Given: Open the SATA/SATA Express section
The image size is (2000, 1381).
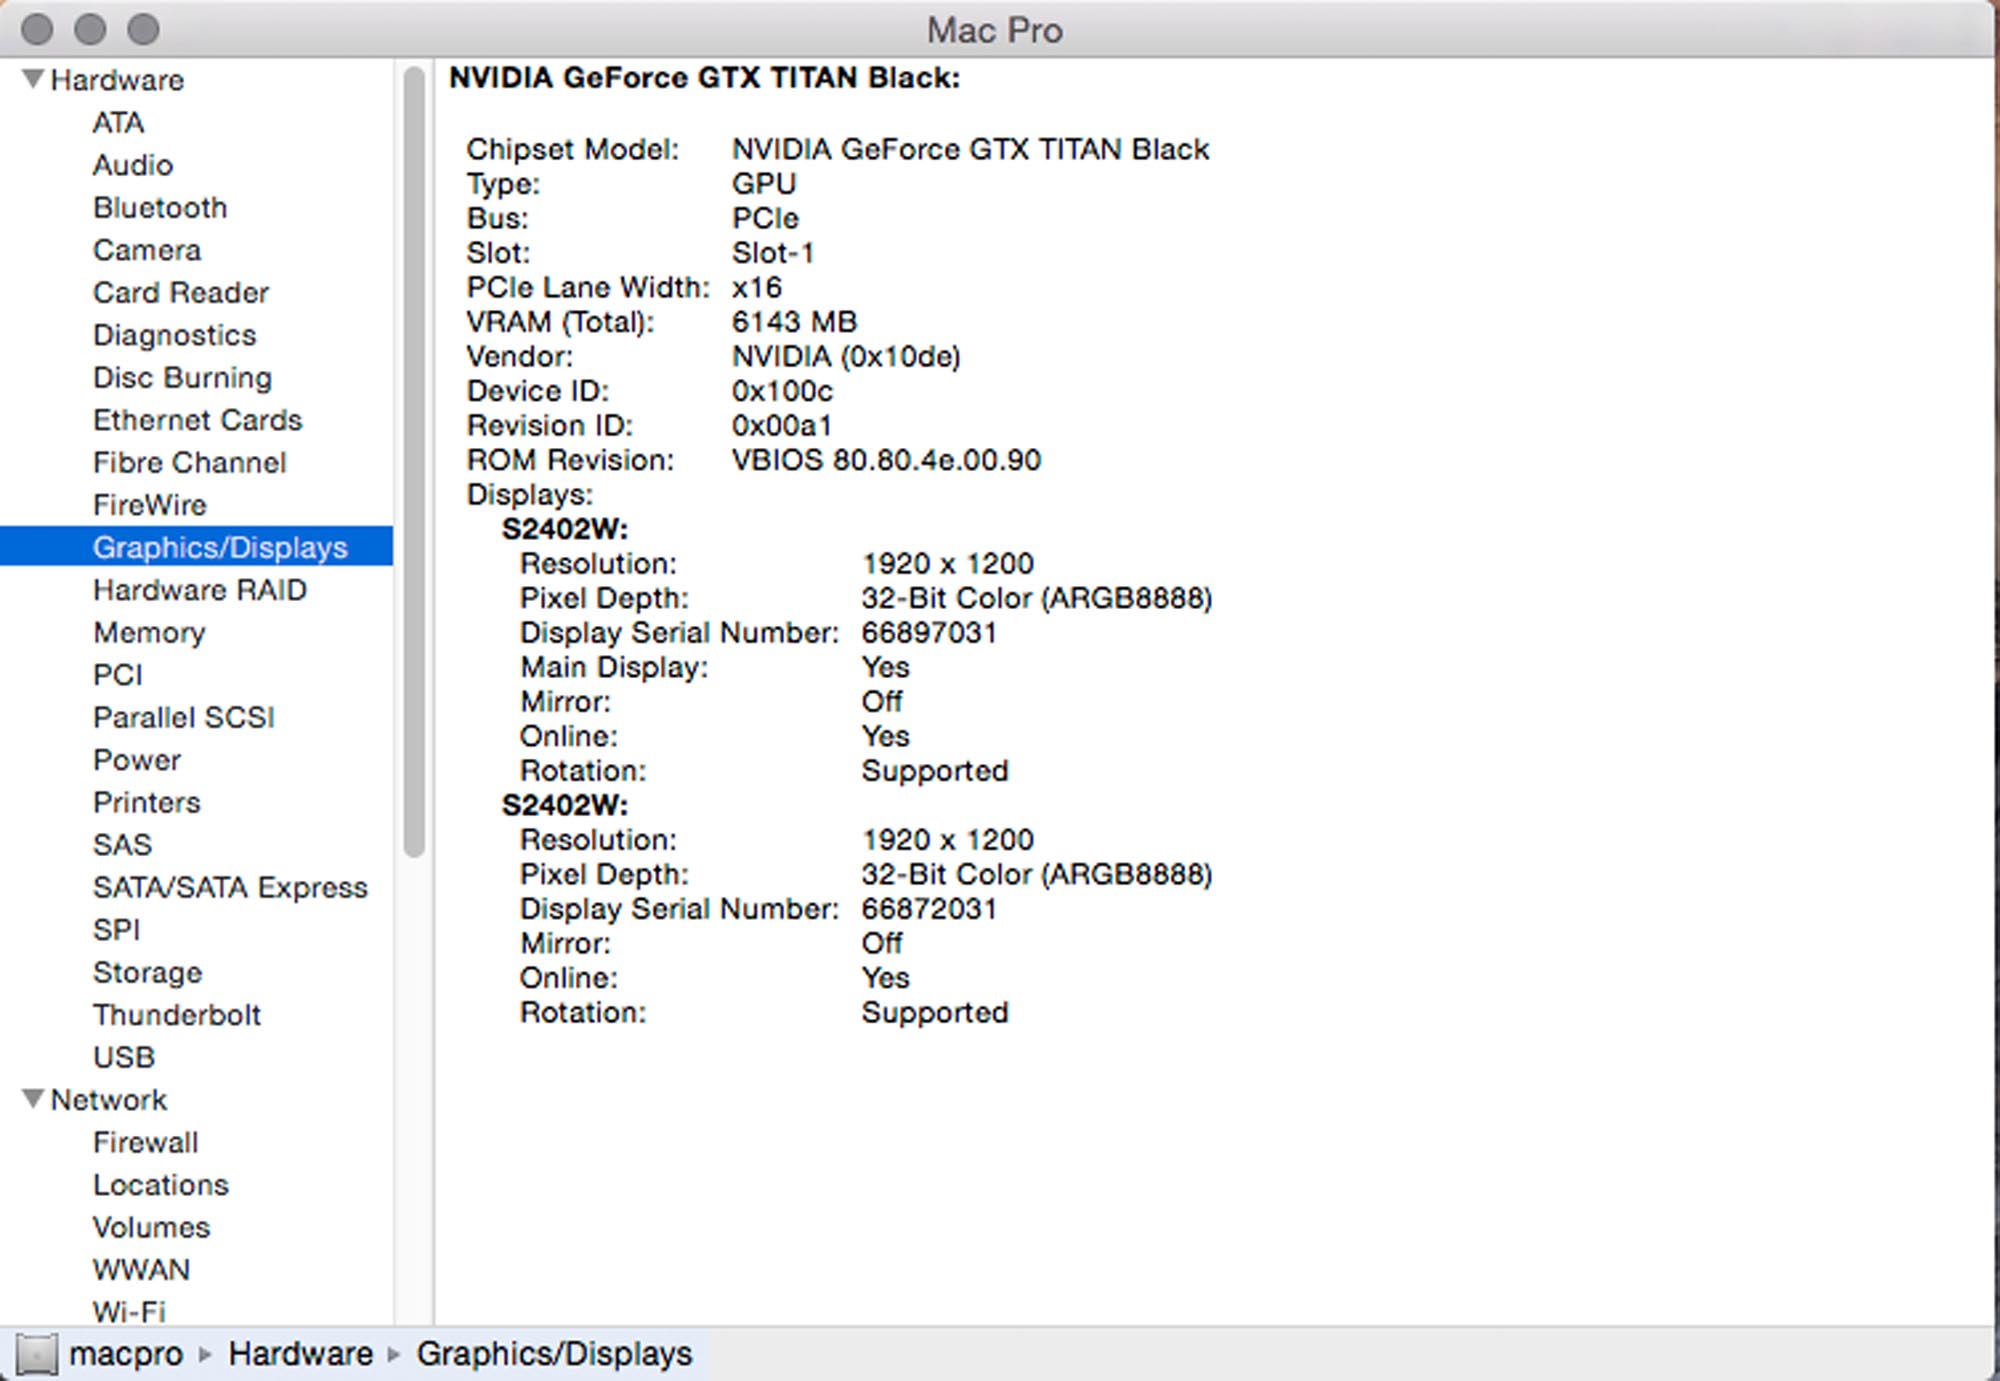Looking at the screenshot, I should [230, 888].
